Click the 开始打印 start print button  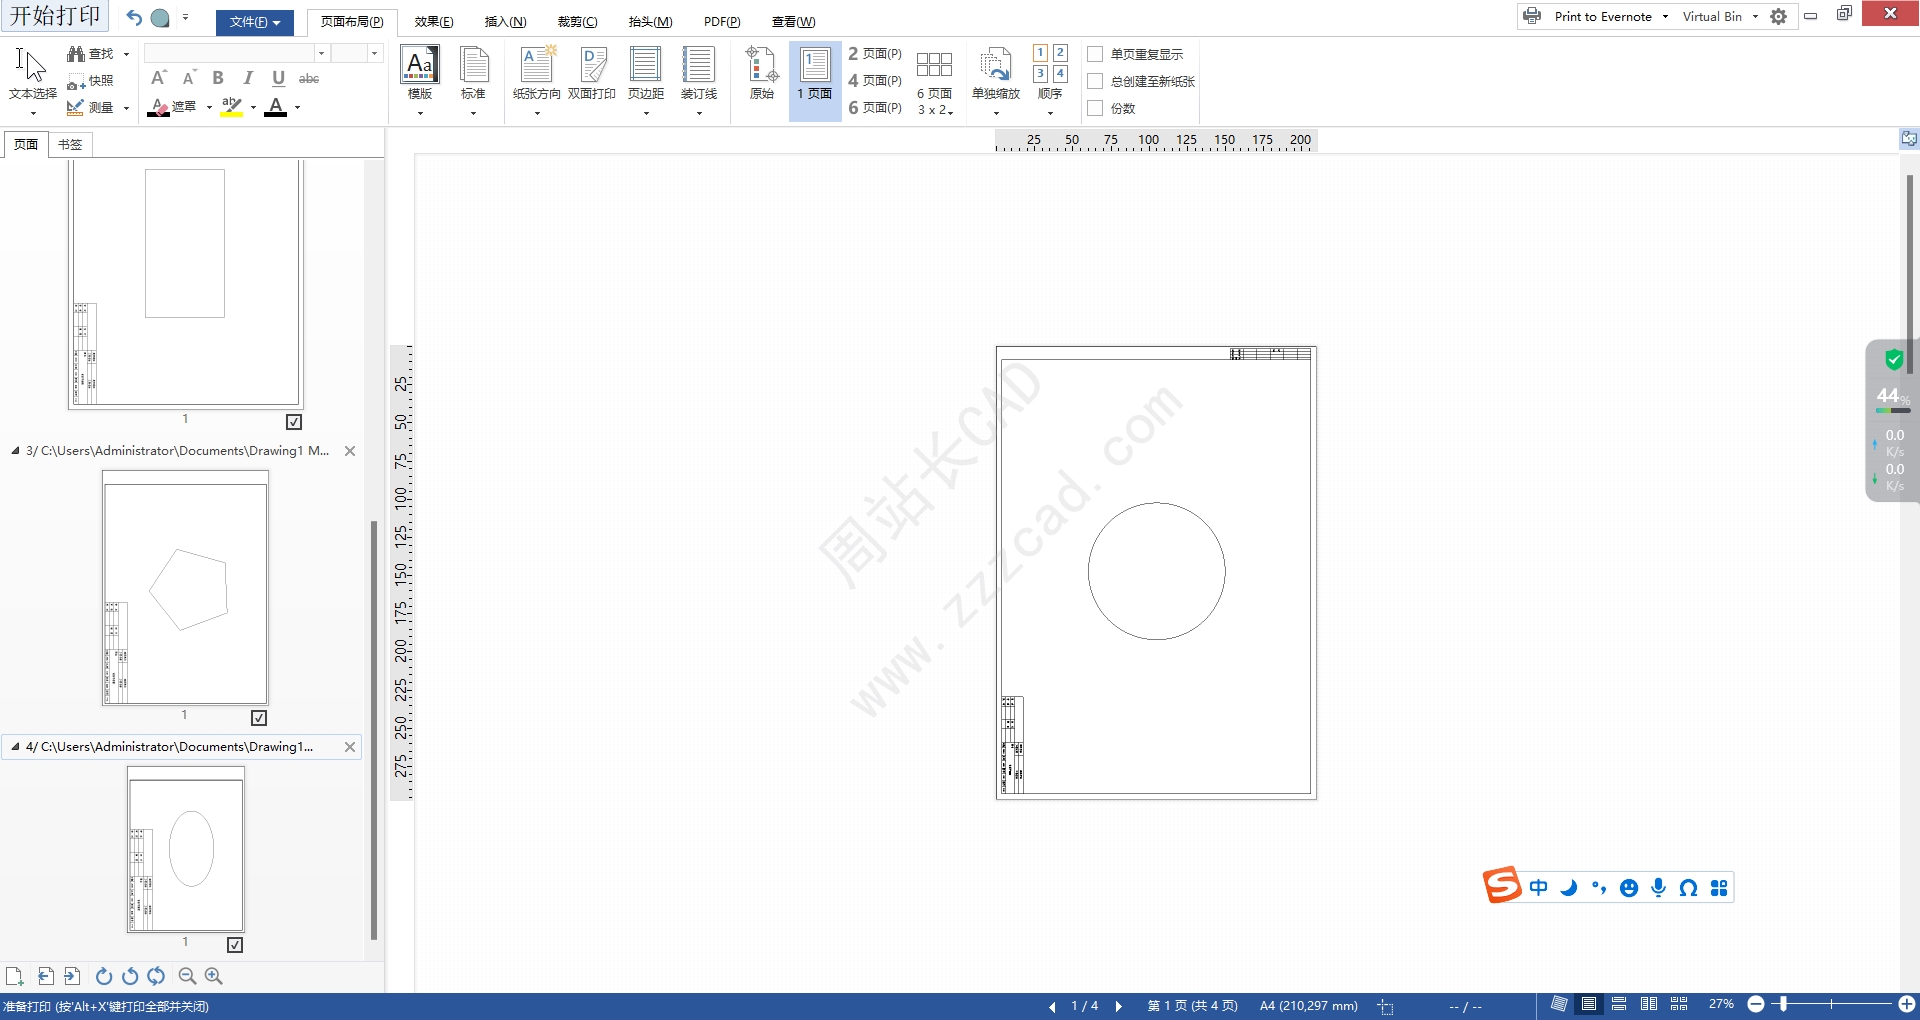(55, 16)
